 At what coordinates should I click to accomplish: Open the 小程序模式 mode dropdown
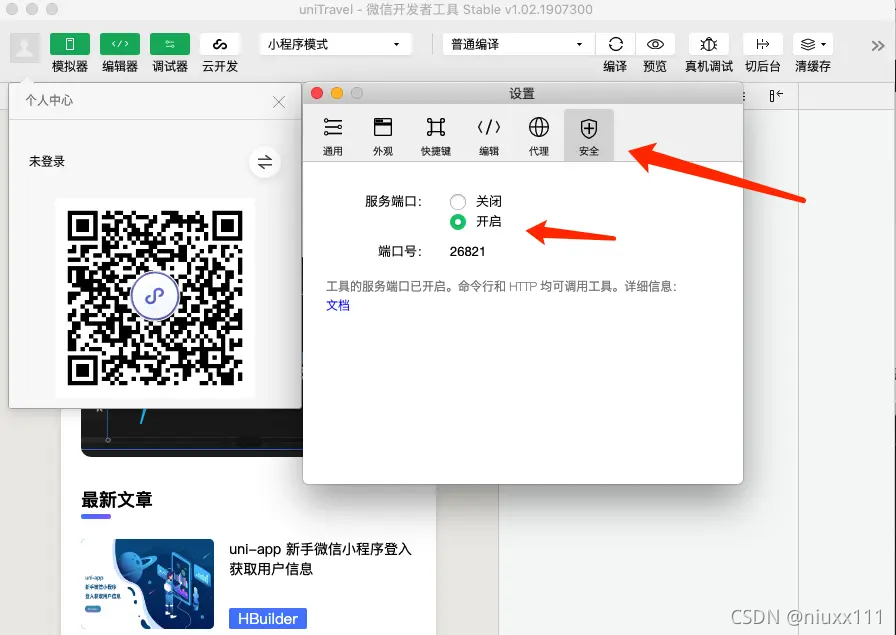335,44
